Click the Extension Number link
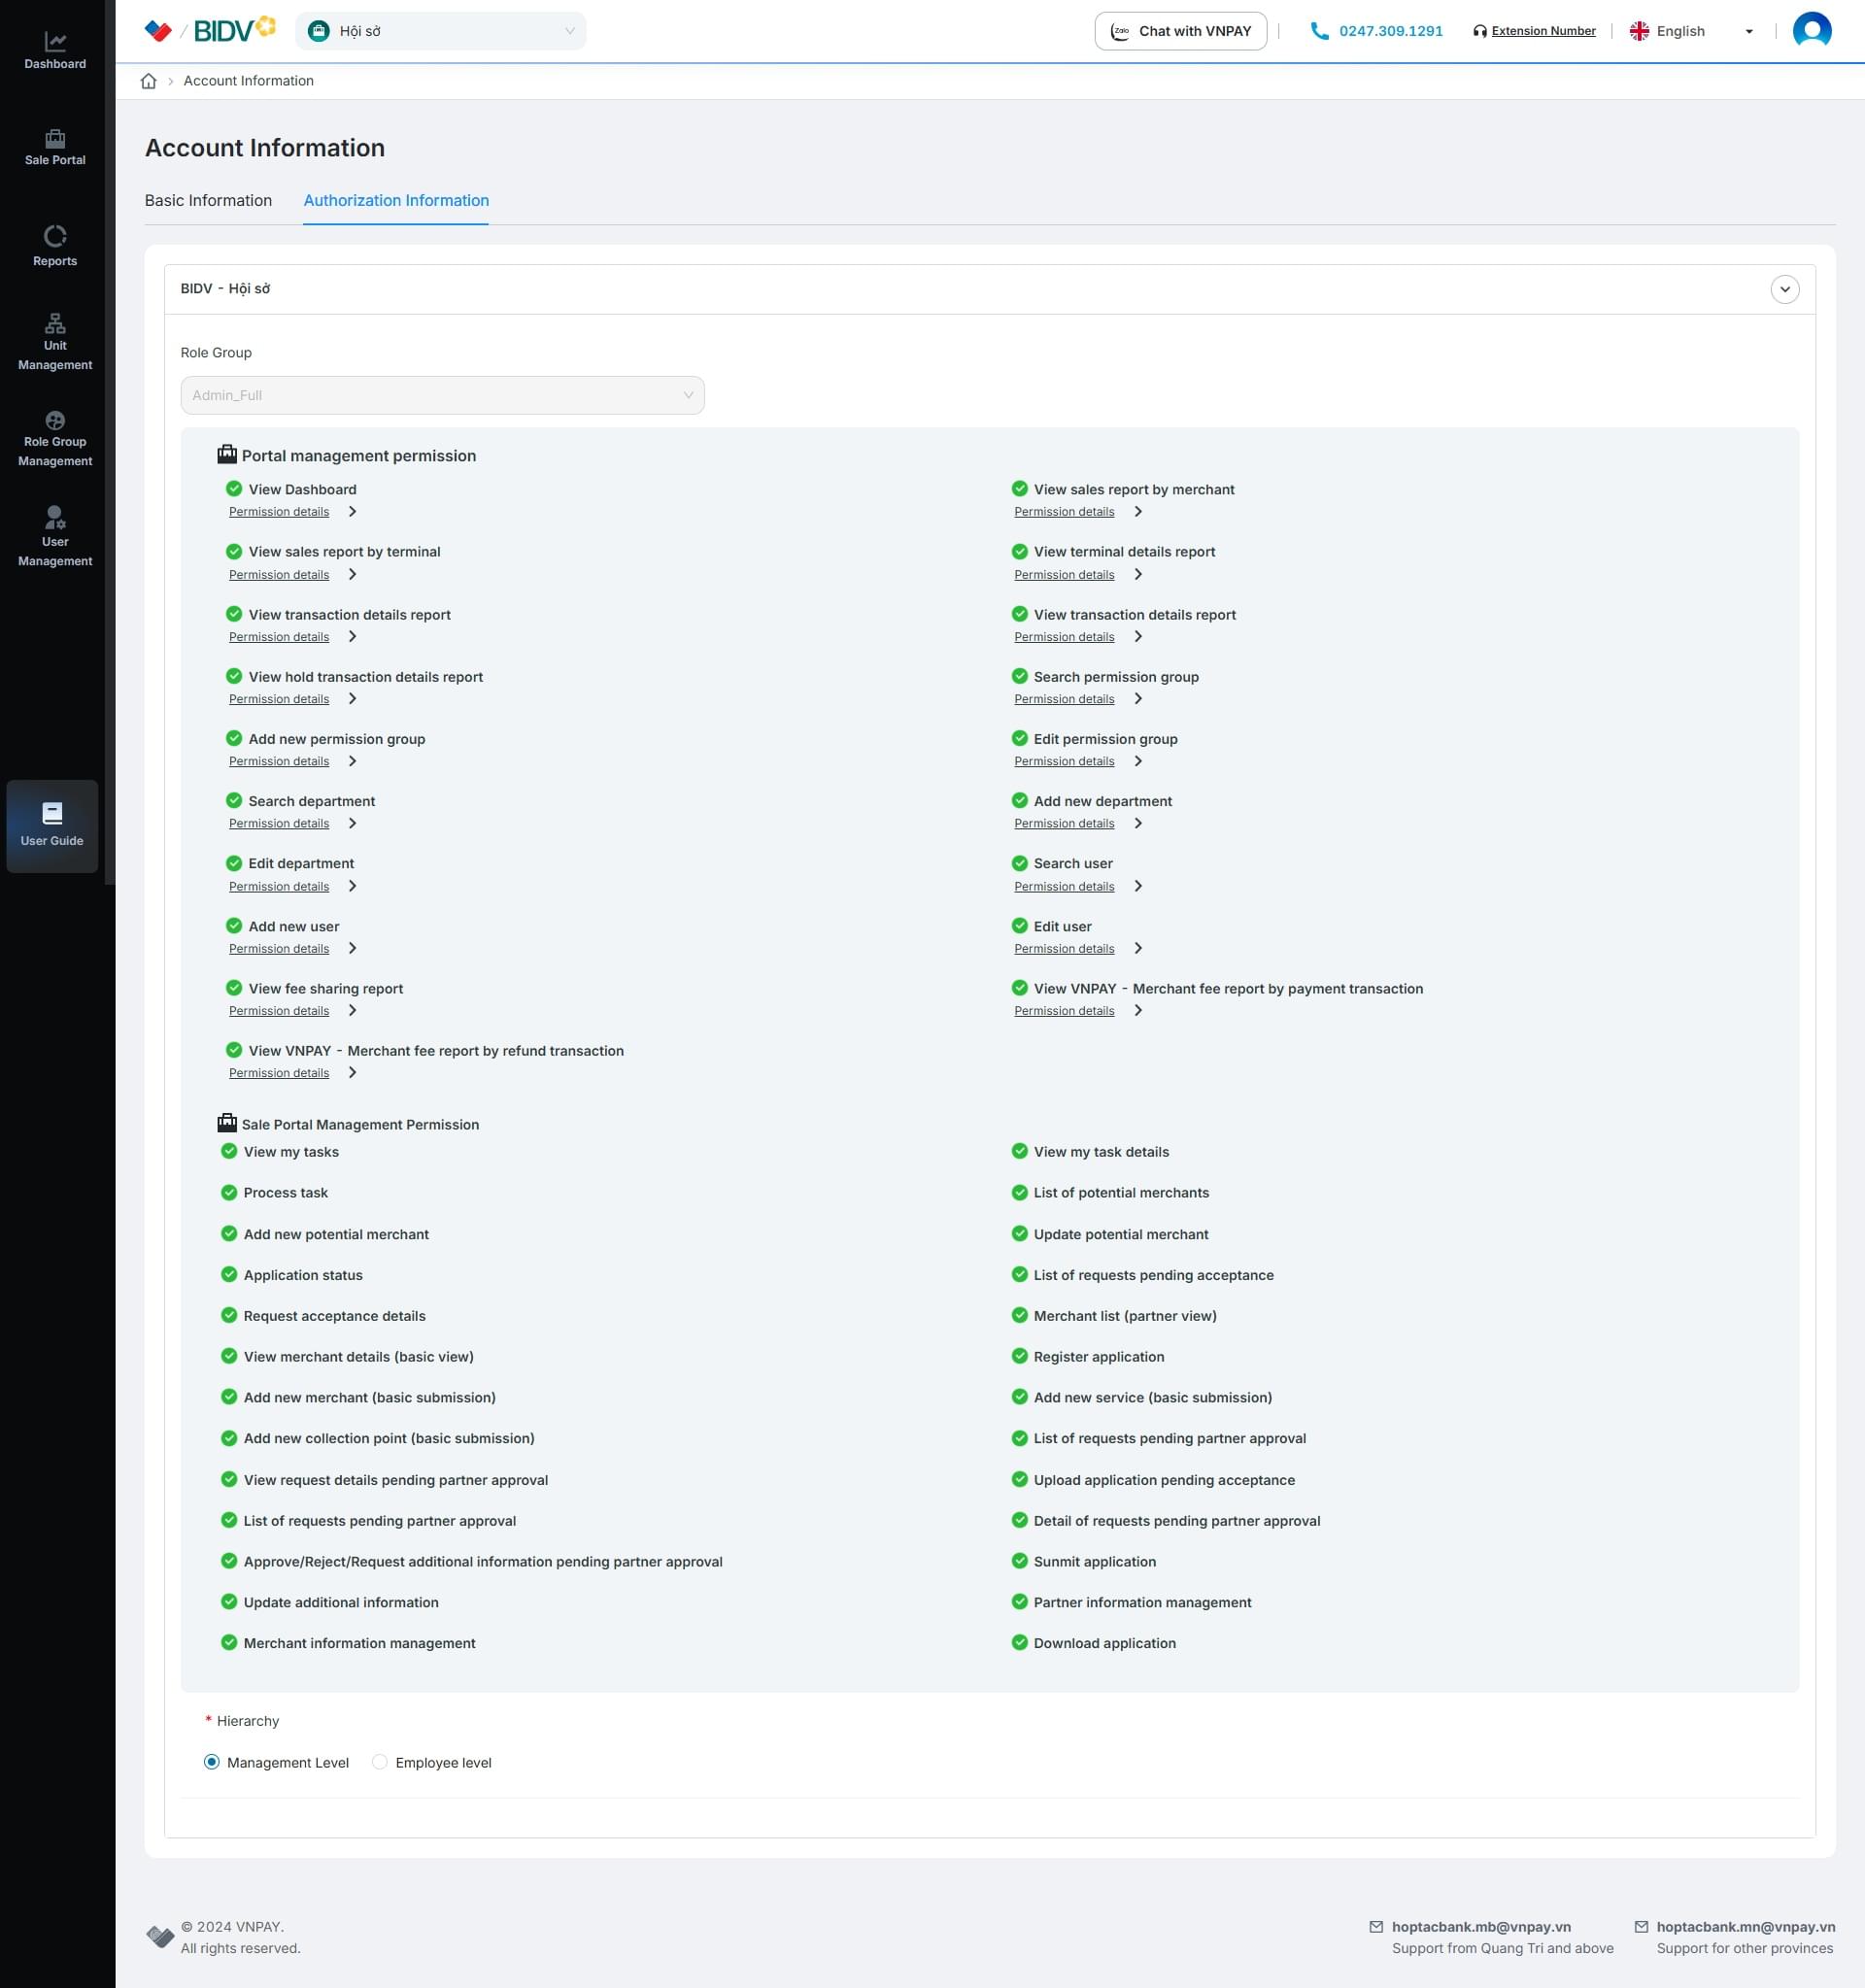 coord(1543,31)
